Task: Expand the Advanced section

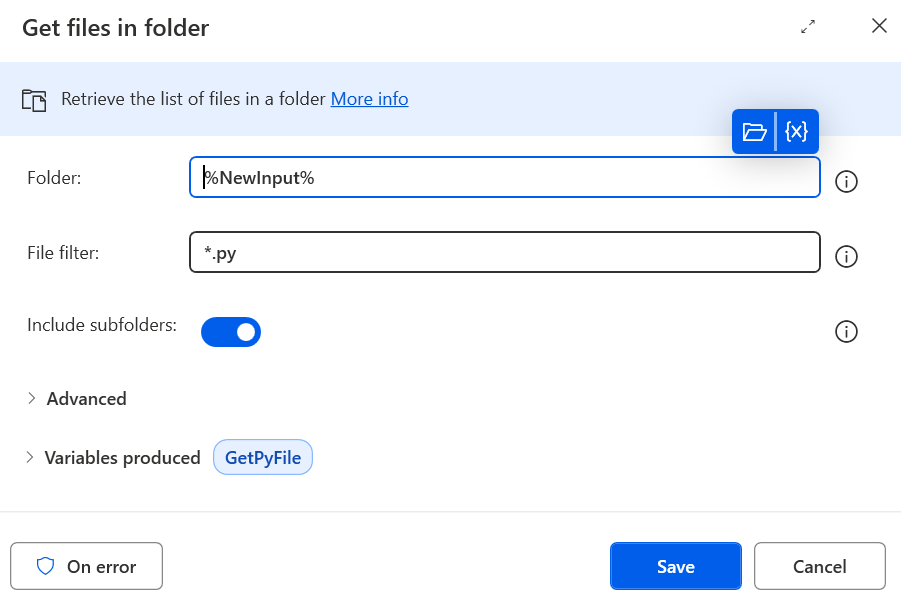Action: [x=32, y=399]
